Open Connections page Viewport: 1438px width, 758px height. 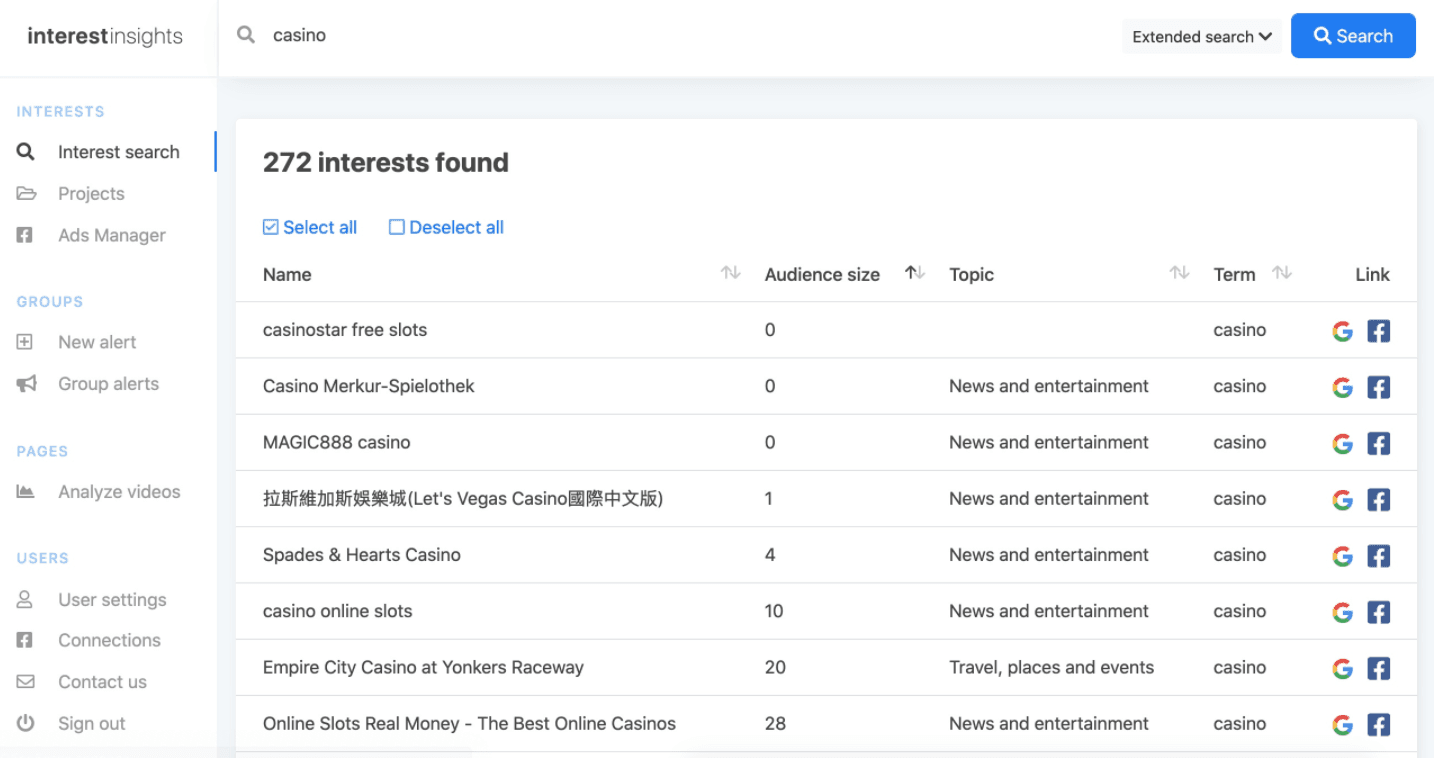click(109, 640)
